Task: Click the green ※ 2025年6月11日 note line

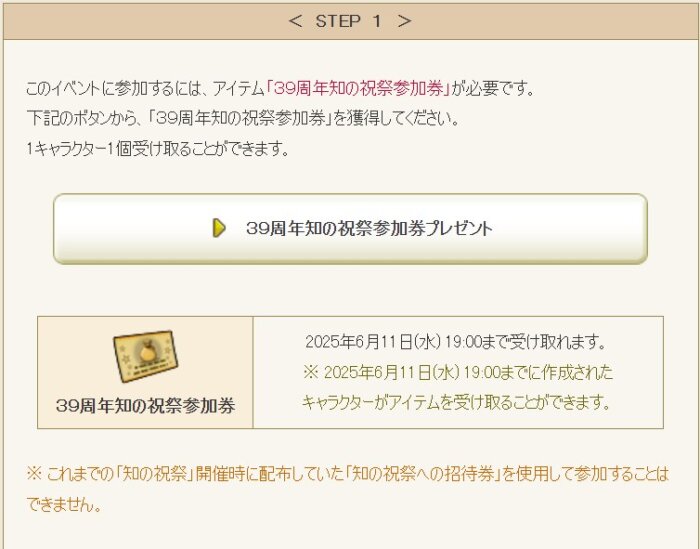Action: 458,372
